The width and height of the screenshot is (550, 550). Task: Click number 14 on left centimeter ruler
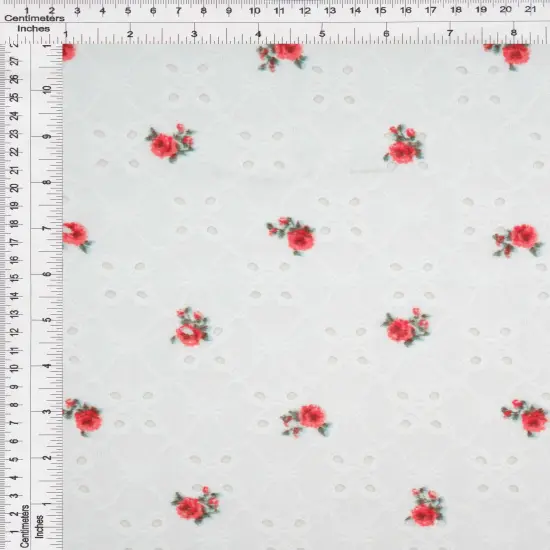click(15, 296)
